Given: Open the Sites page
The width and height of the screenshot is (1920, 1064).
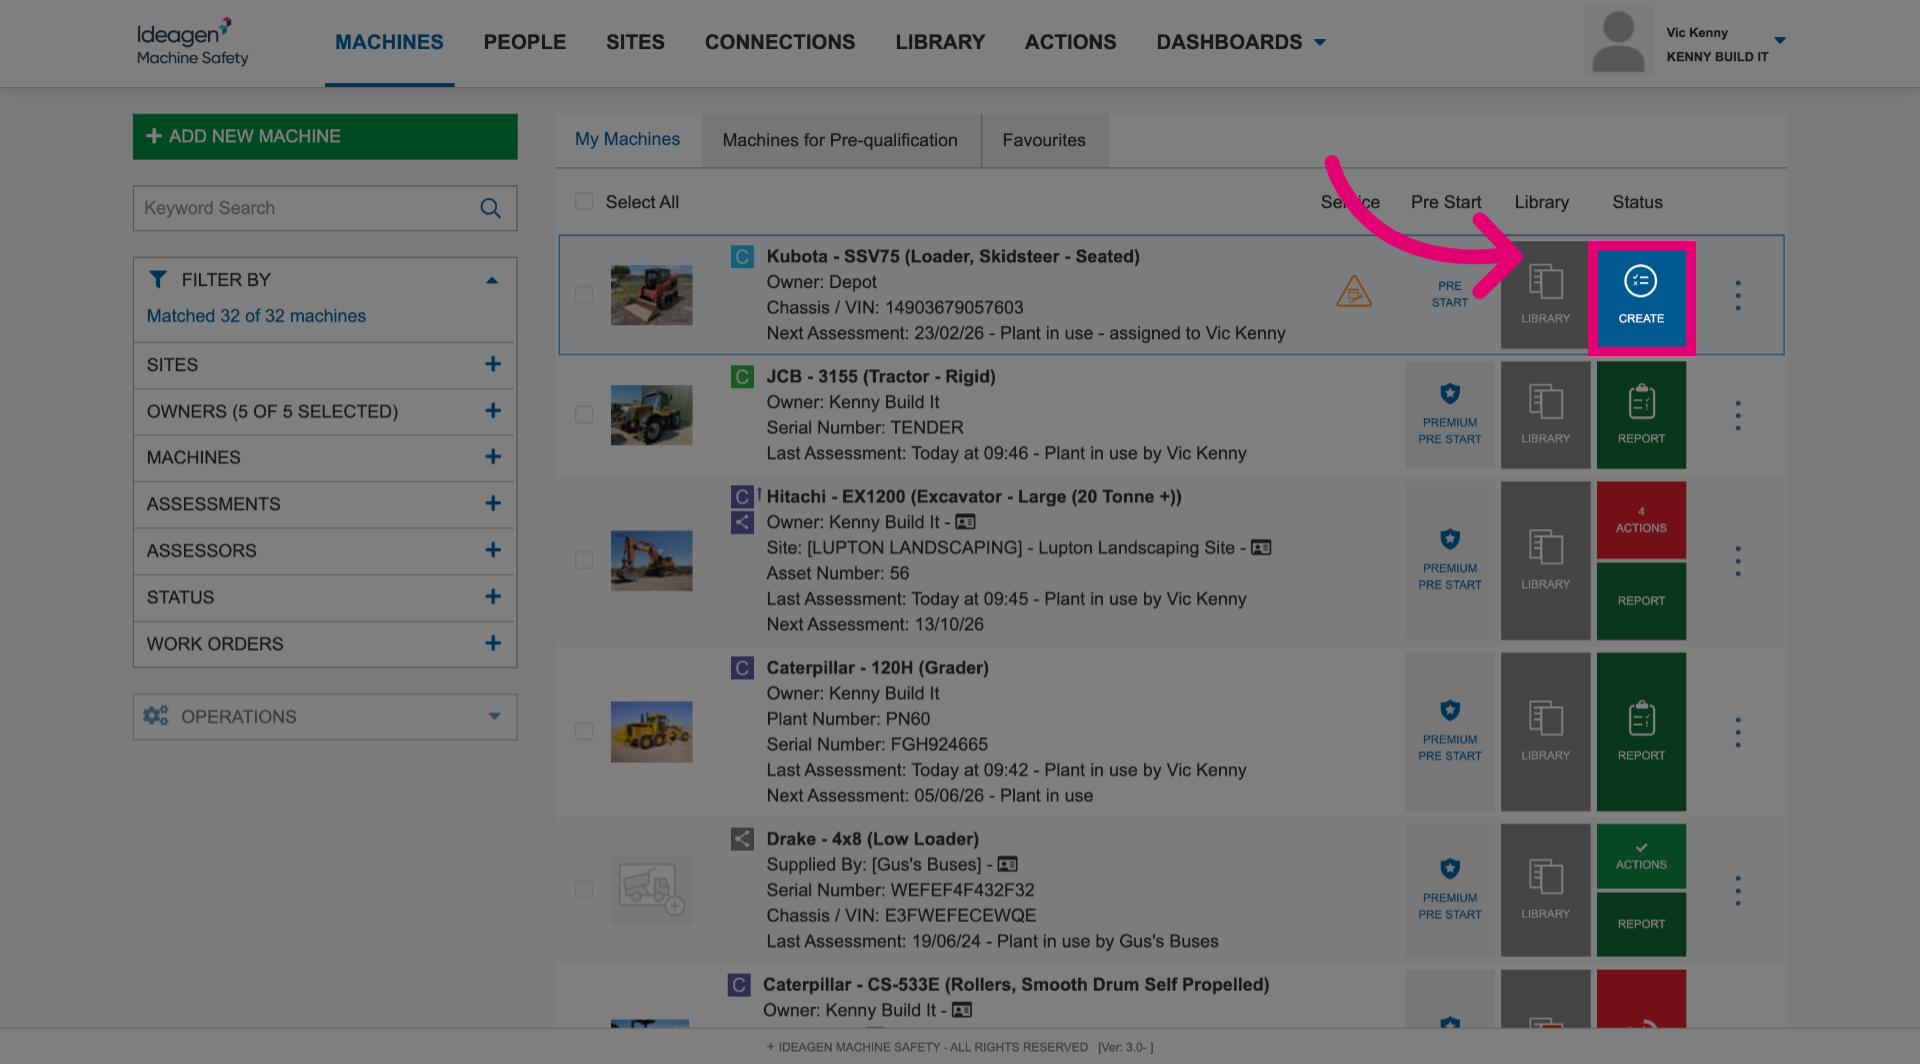Looking at the screenshot, I should [x=635, y=42].
